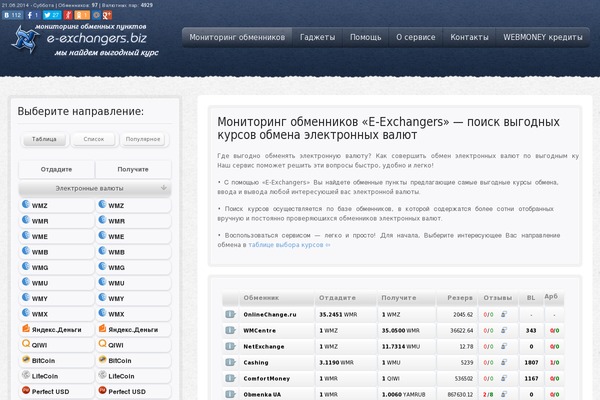Click the Perfect USD icon in Получите column

coord(103,390)
